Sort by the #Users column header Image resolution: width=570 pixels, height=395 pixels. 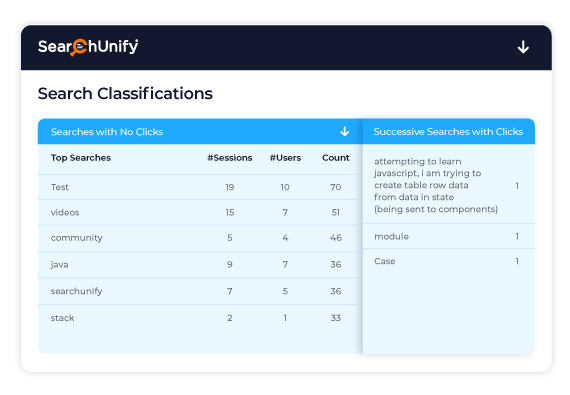coord(285,158)
